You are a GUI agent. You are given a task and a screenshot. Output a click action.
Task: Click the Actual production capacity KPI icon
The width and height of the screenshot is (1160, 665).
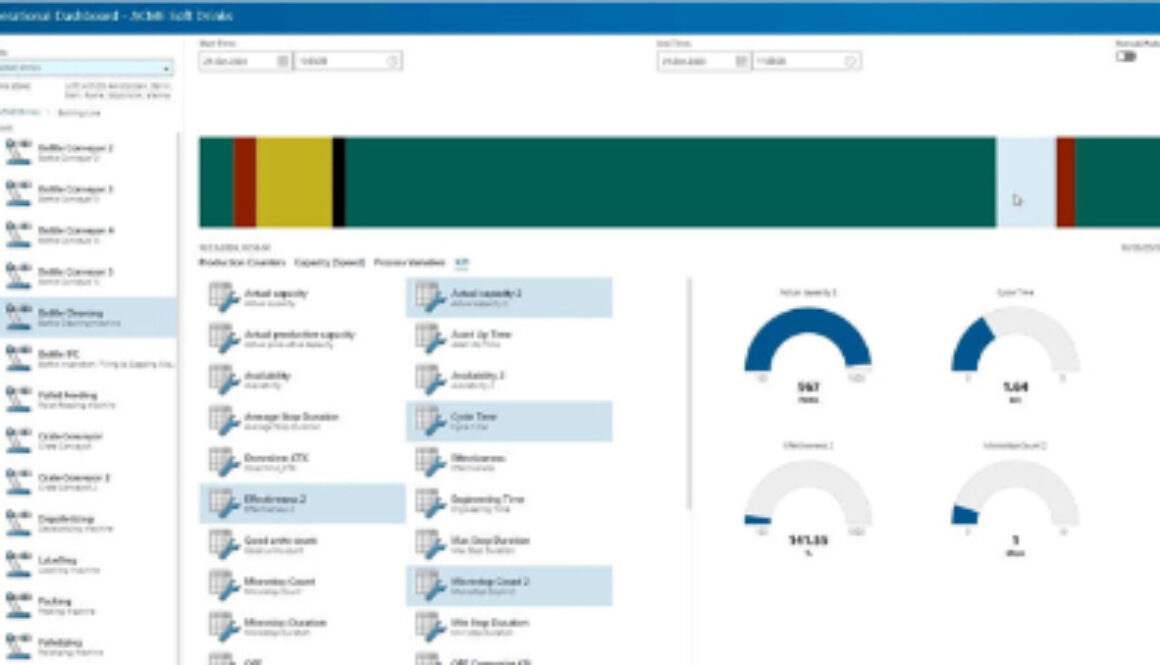[223, 339]
